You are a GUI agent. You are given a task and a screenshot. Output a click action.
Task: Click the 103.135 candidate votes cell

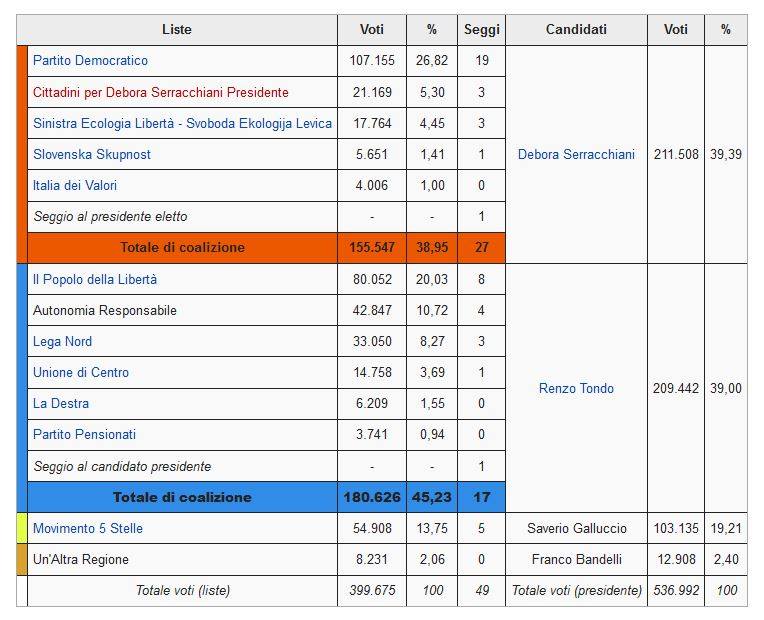(x=676, y=528)
